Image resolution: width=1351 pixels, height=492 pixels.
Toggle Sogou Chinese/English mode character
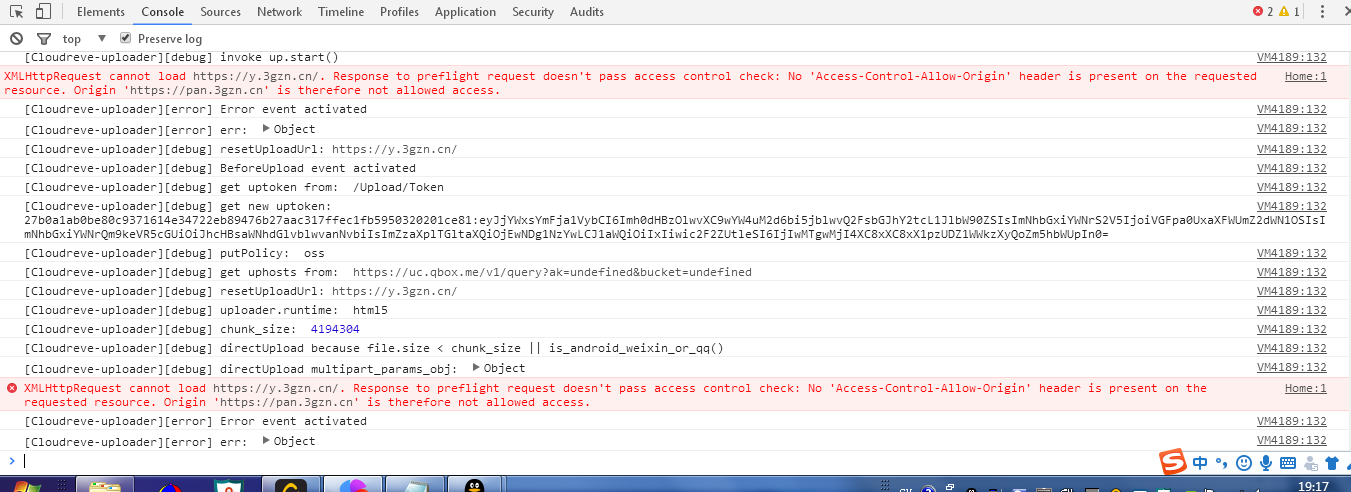[x=1200, y=463]
